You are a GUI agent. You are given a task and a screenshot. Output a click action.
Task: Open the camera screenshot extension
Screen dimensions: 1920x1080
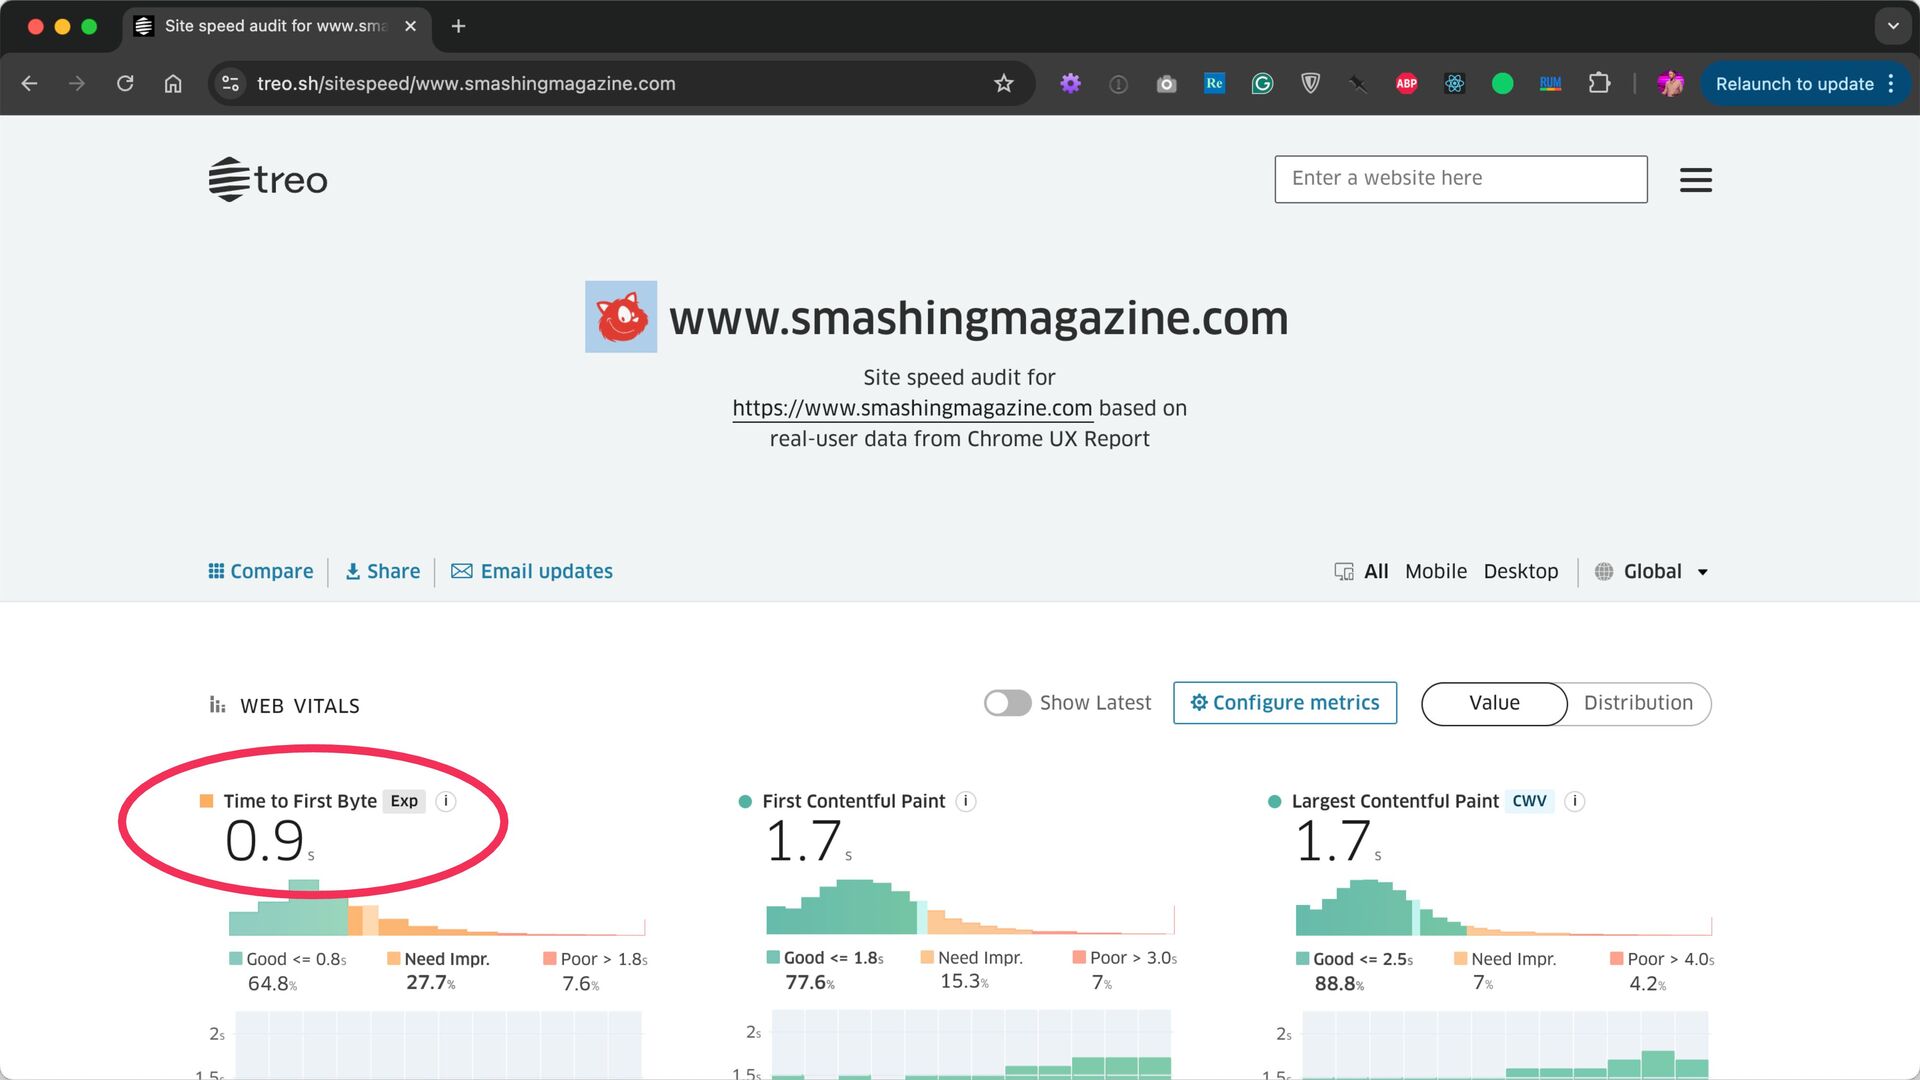coord(1166,84)
